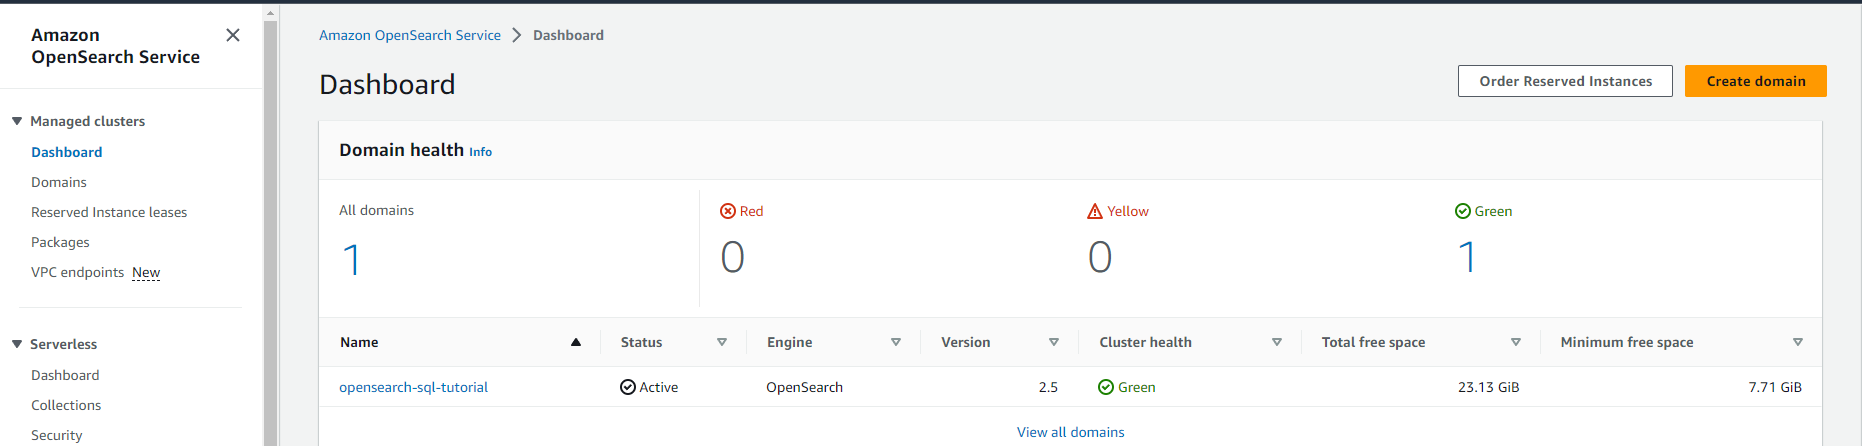Sort by Version column arrow

click(1054, 342)
